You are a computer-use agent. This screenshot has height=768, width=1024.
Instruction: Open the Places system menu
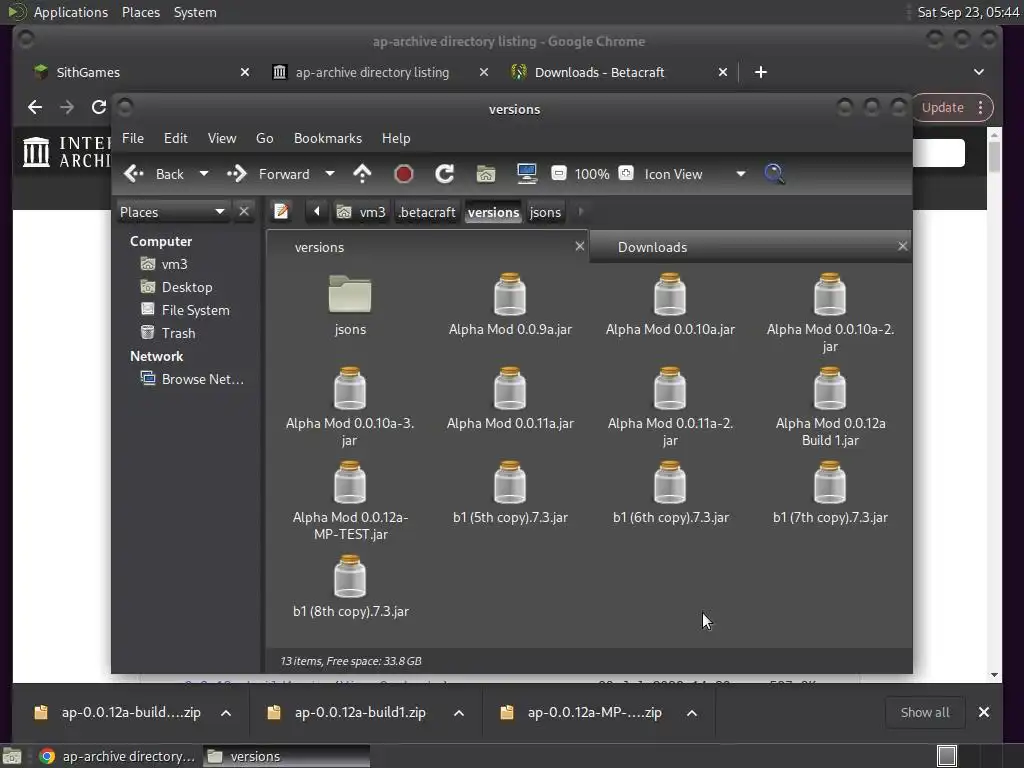pyautogui.click(x=140, y=12)
